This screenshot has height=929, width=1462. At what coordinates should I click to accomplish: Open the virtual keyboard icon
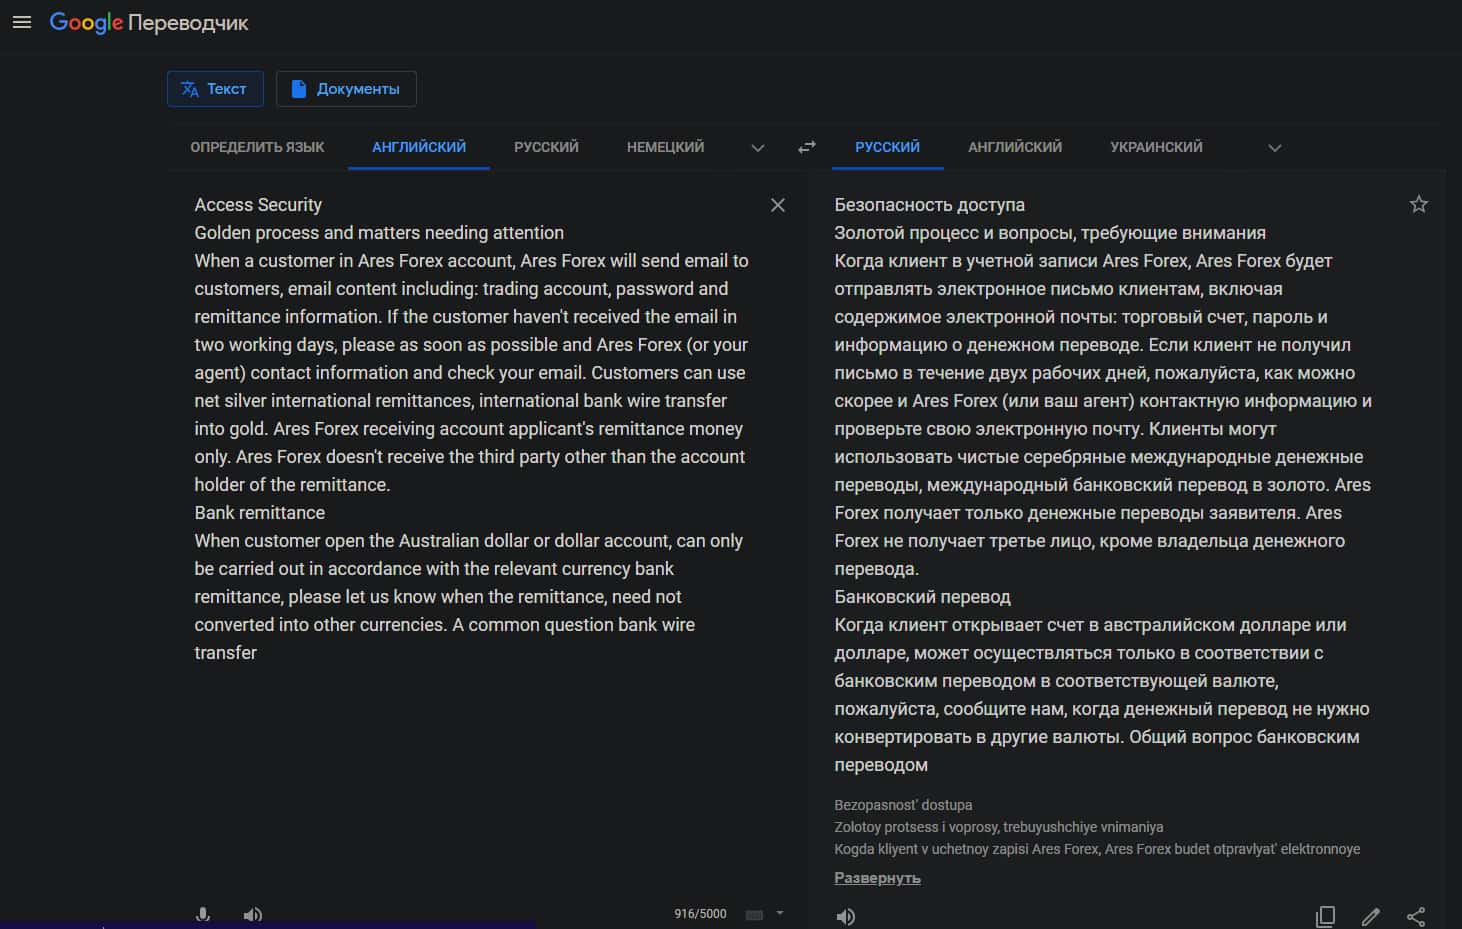coord(755,914)
